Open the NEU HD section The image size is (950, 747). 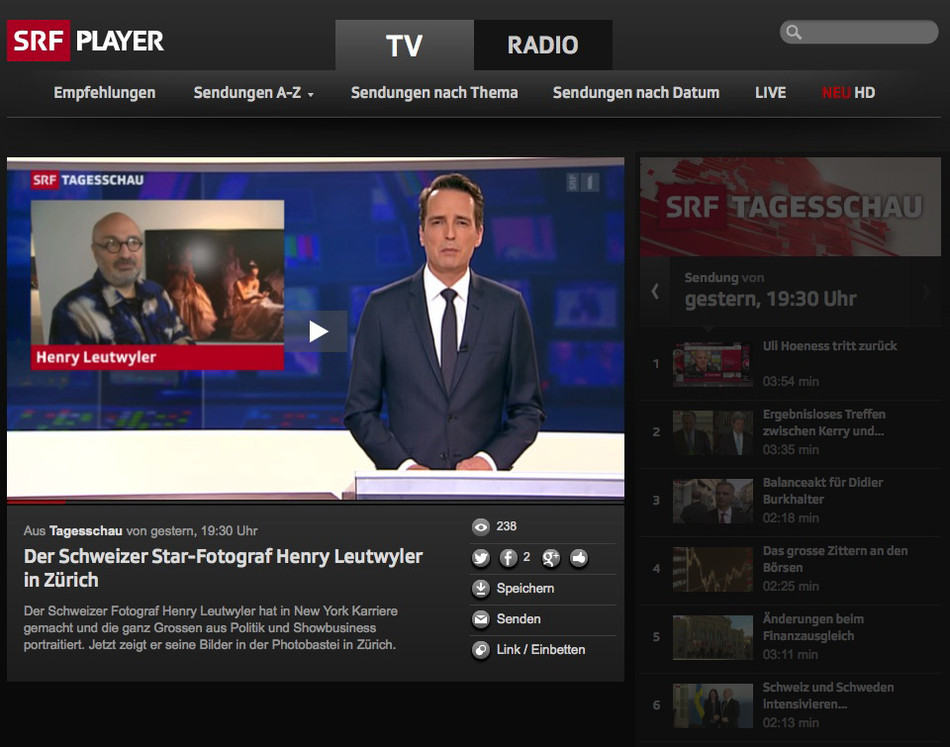click(x=848, y=93)
